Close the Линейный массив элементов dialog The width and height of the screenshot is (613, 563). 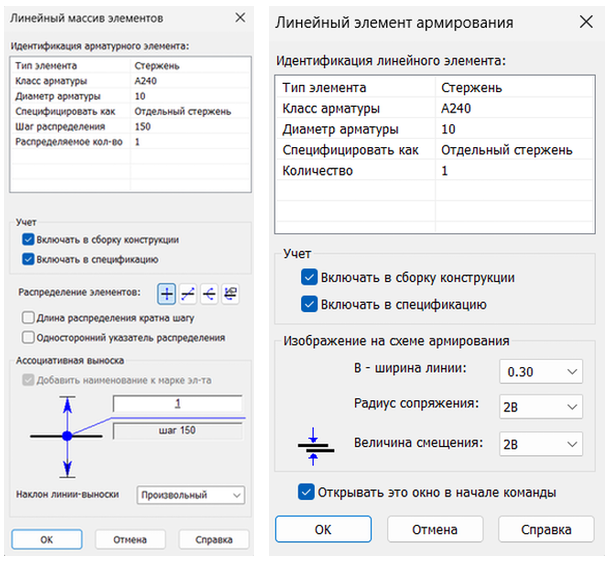coord(239,18)
